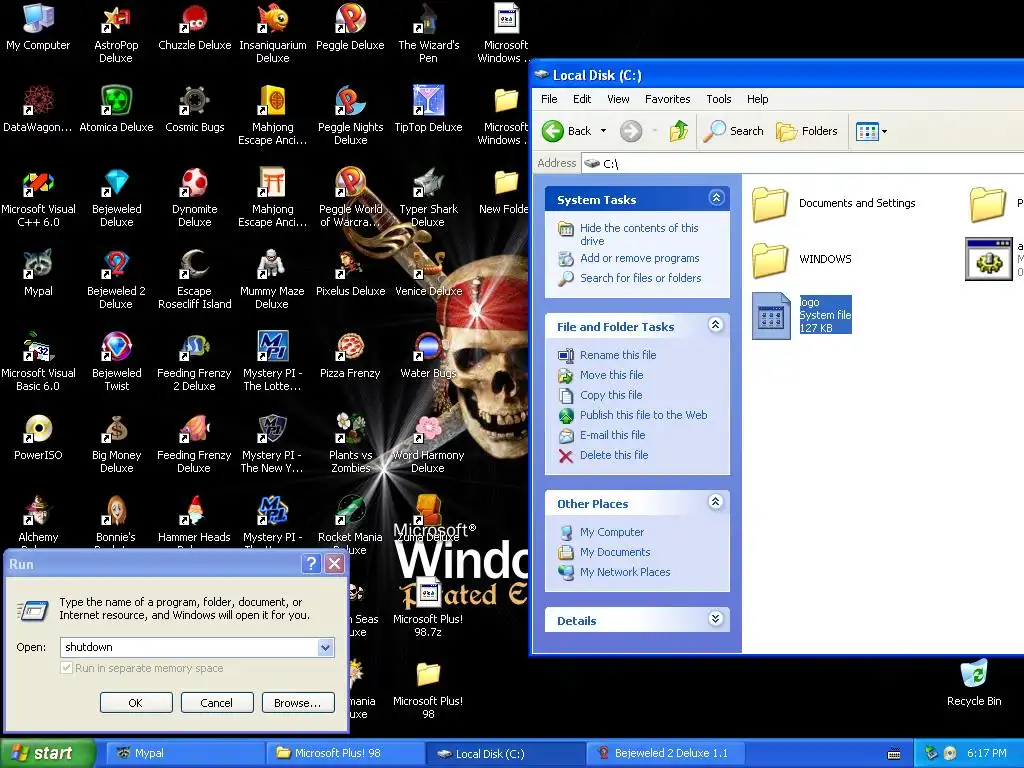The height and width of the screenshot is (768, 1024).
Task: Expand the Details panel
Action: click(716, 618)
